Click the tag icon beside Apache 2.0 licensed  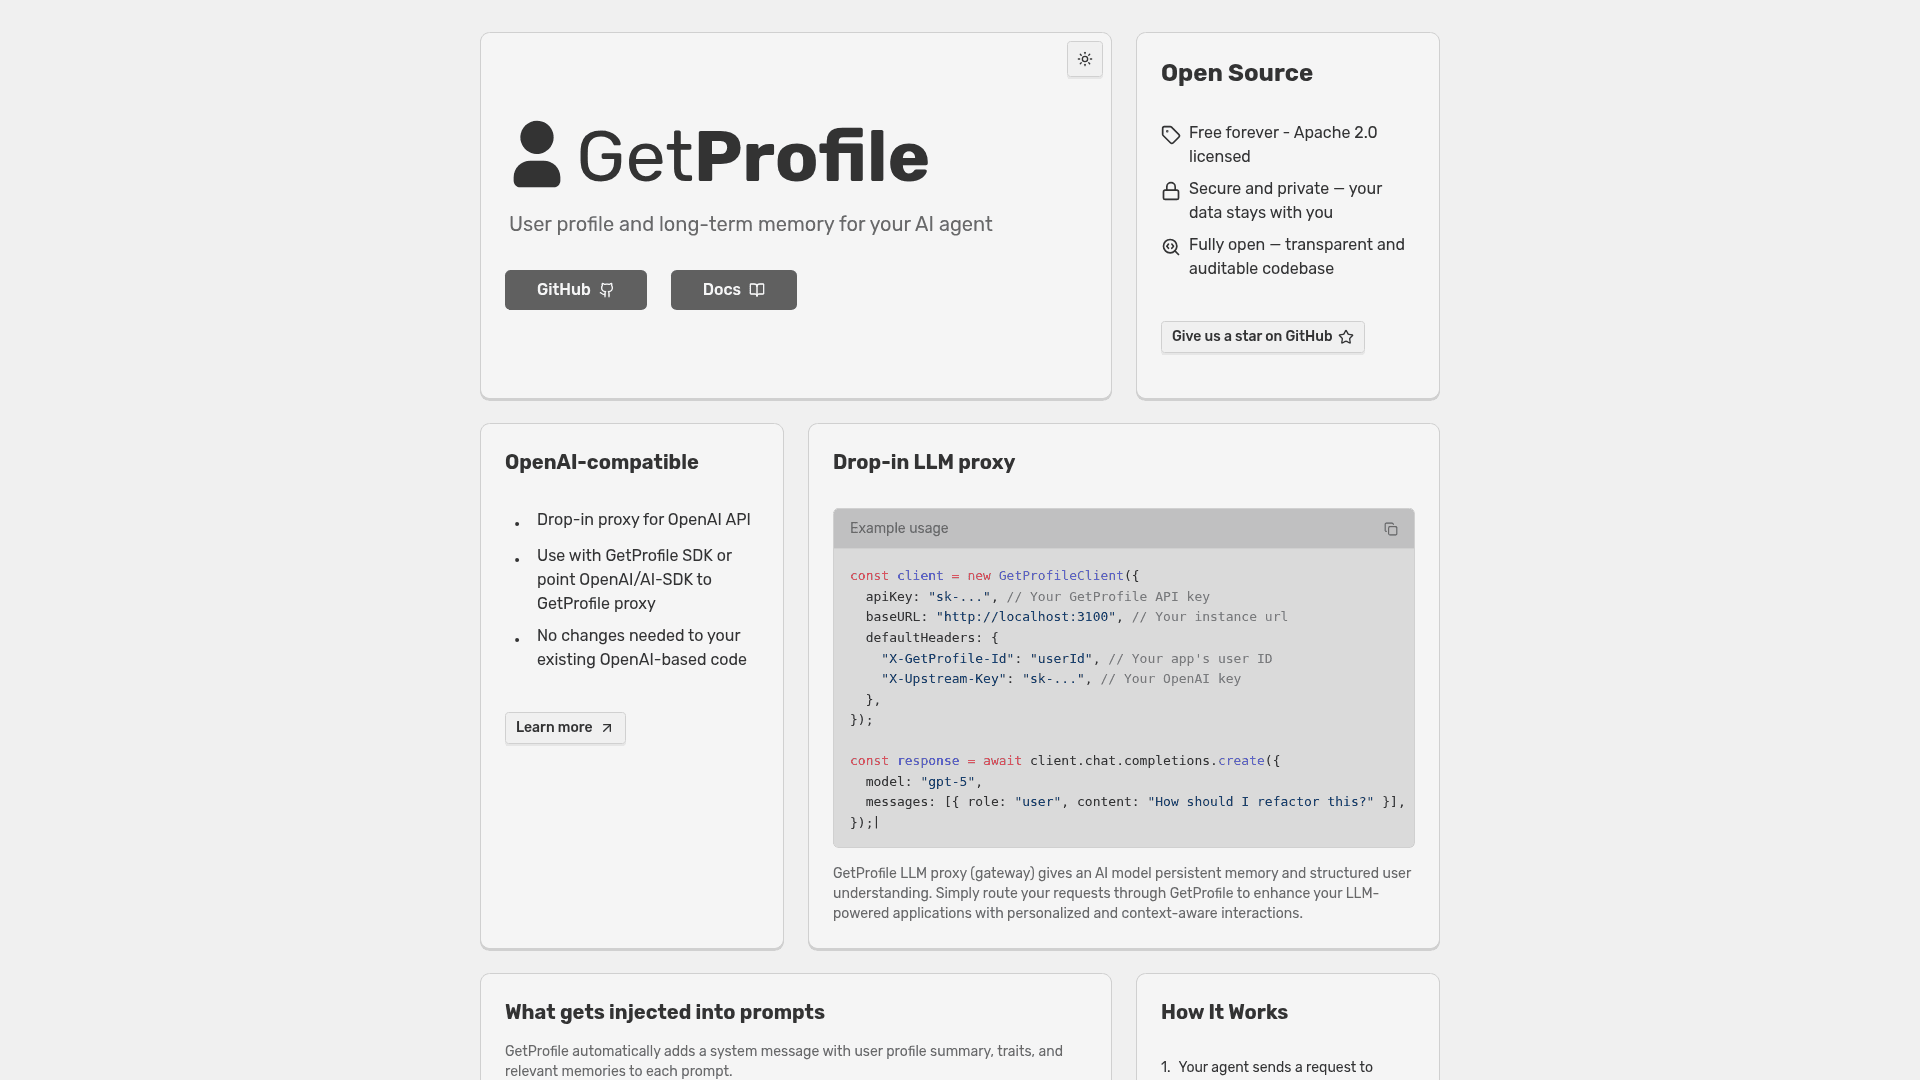point(1170,135)
